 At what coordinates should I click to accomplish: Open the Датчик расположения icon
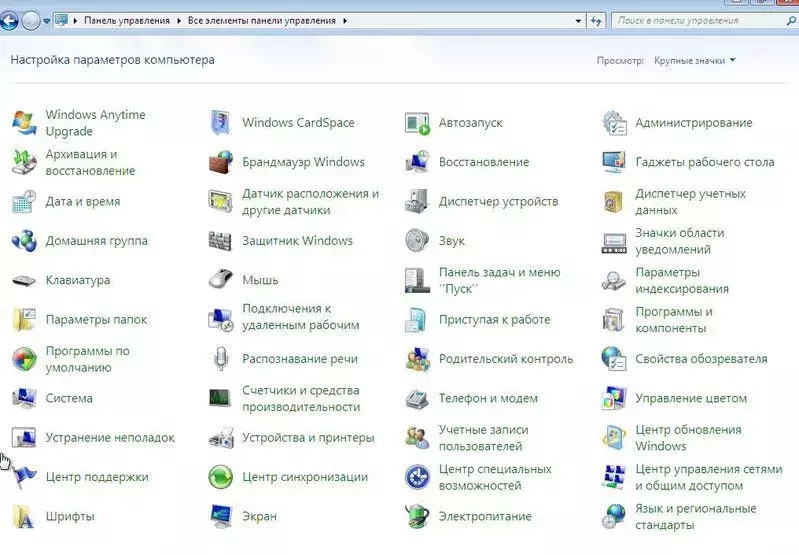click(221, 201)
